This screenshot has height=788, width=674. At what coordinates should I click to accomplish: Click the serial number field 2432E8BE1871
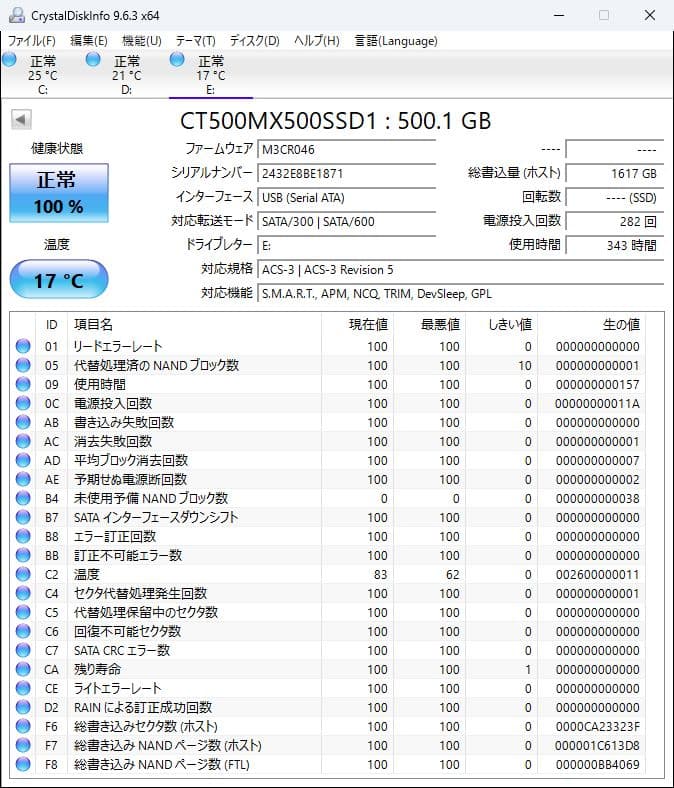[x=346, y=173]
